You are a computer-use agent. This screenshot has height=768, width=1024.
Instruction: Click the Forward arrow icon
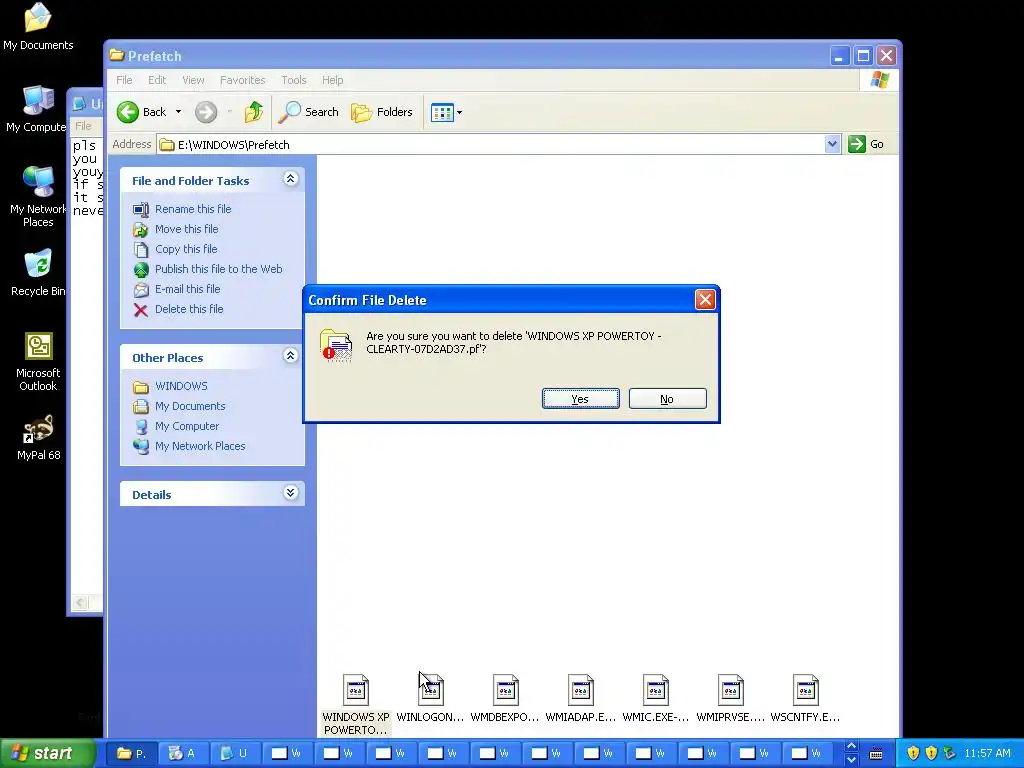click(206, 112)
